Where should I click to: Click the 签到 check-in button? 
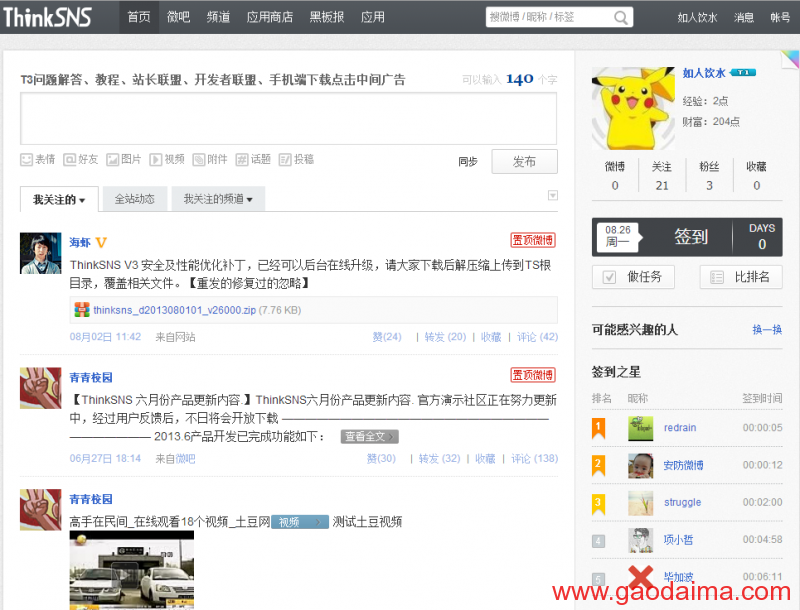coord(691,237)
